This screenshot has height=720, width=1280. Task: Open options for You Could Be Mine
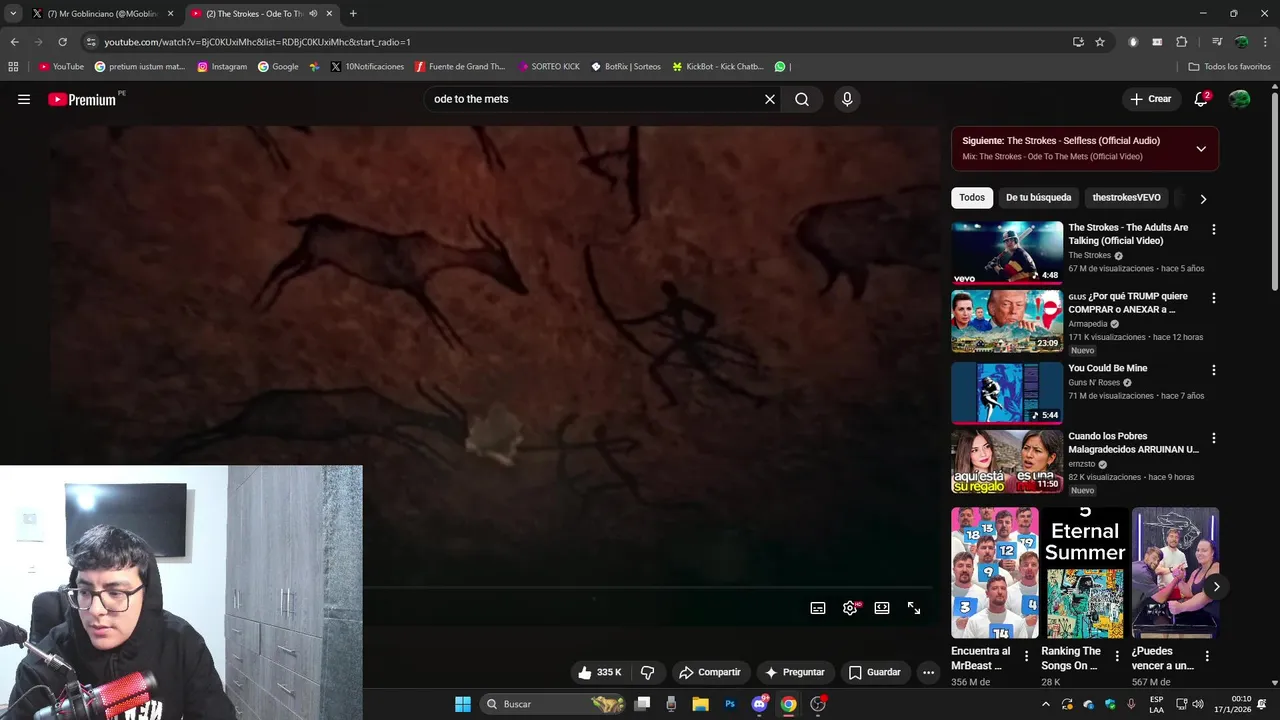click(1214, 370)
